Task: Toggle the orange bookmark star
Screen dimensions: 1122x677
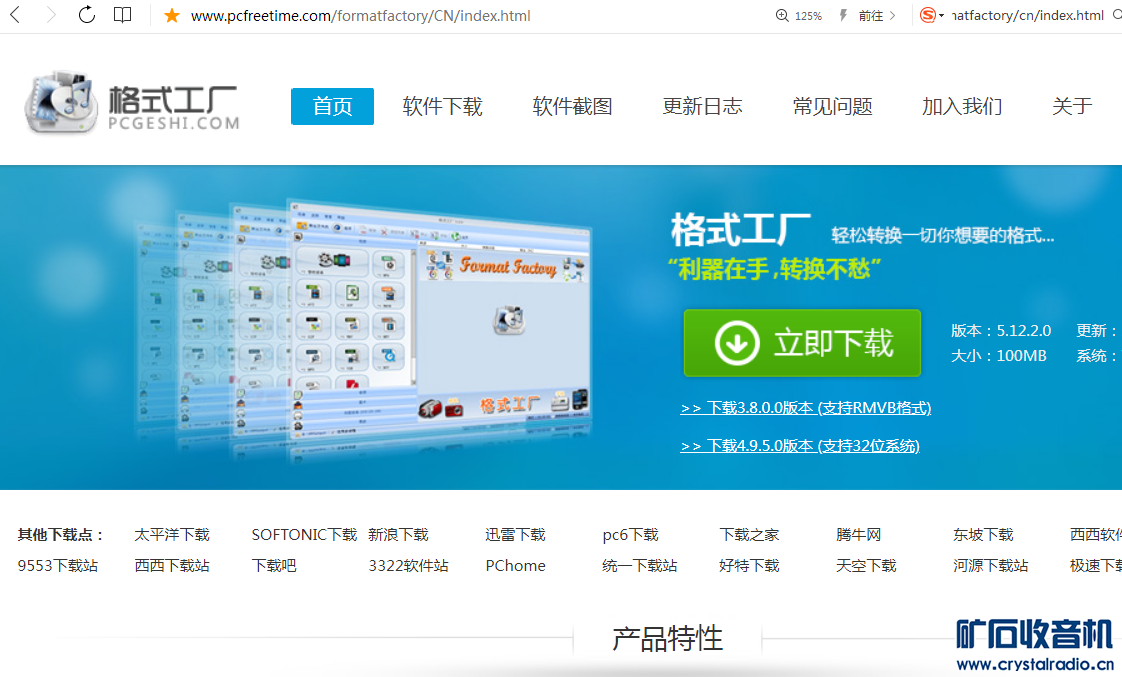Action: point(172,16)
